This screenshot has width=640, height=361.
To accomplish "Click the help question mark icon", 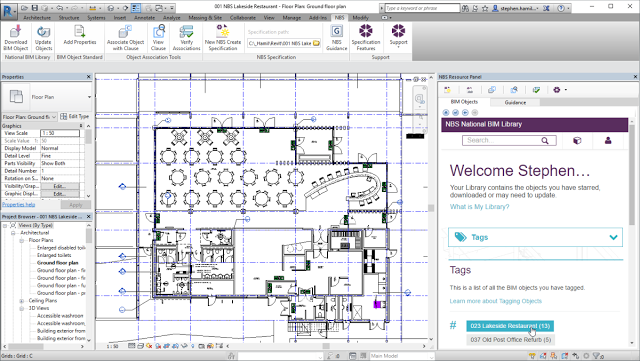I will coord(561,8).
